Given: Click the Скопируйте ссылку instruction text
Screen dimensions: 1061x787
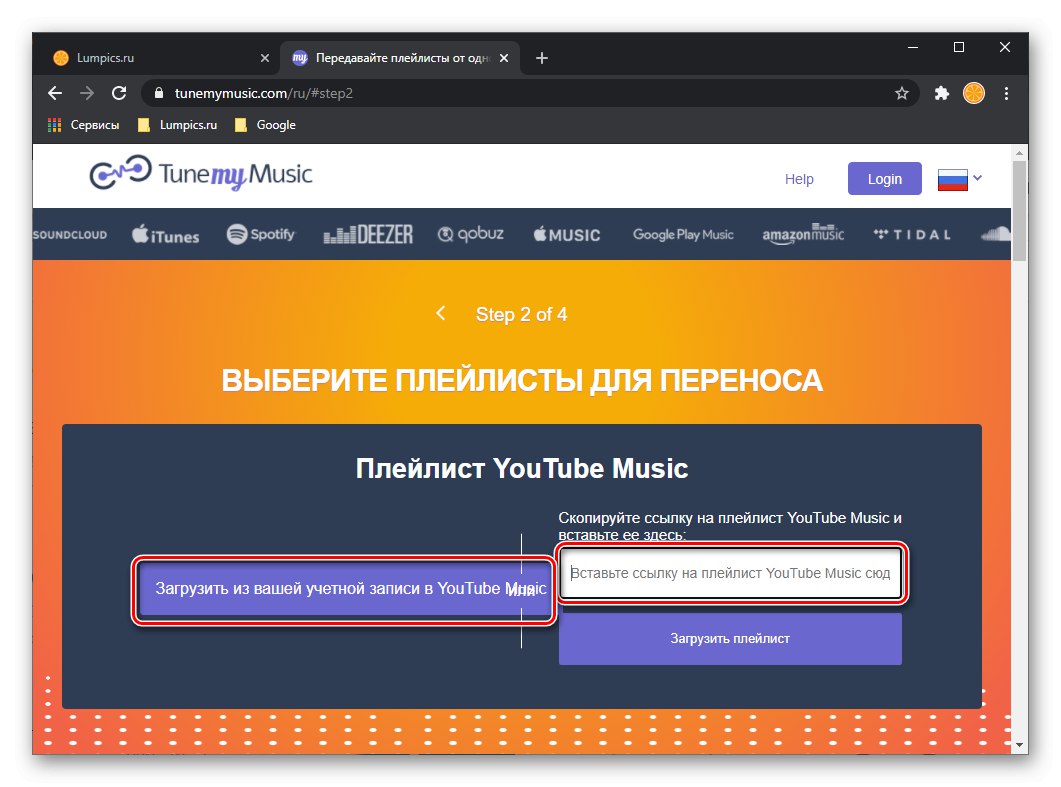Looking at the screenshot, I should click(x=730, y=526).
